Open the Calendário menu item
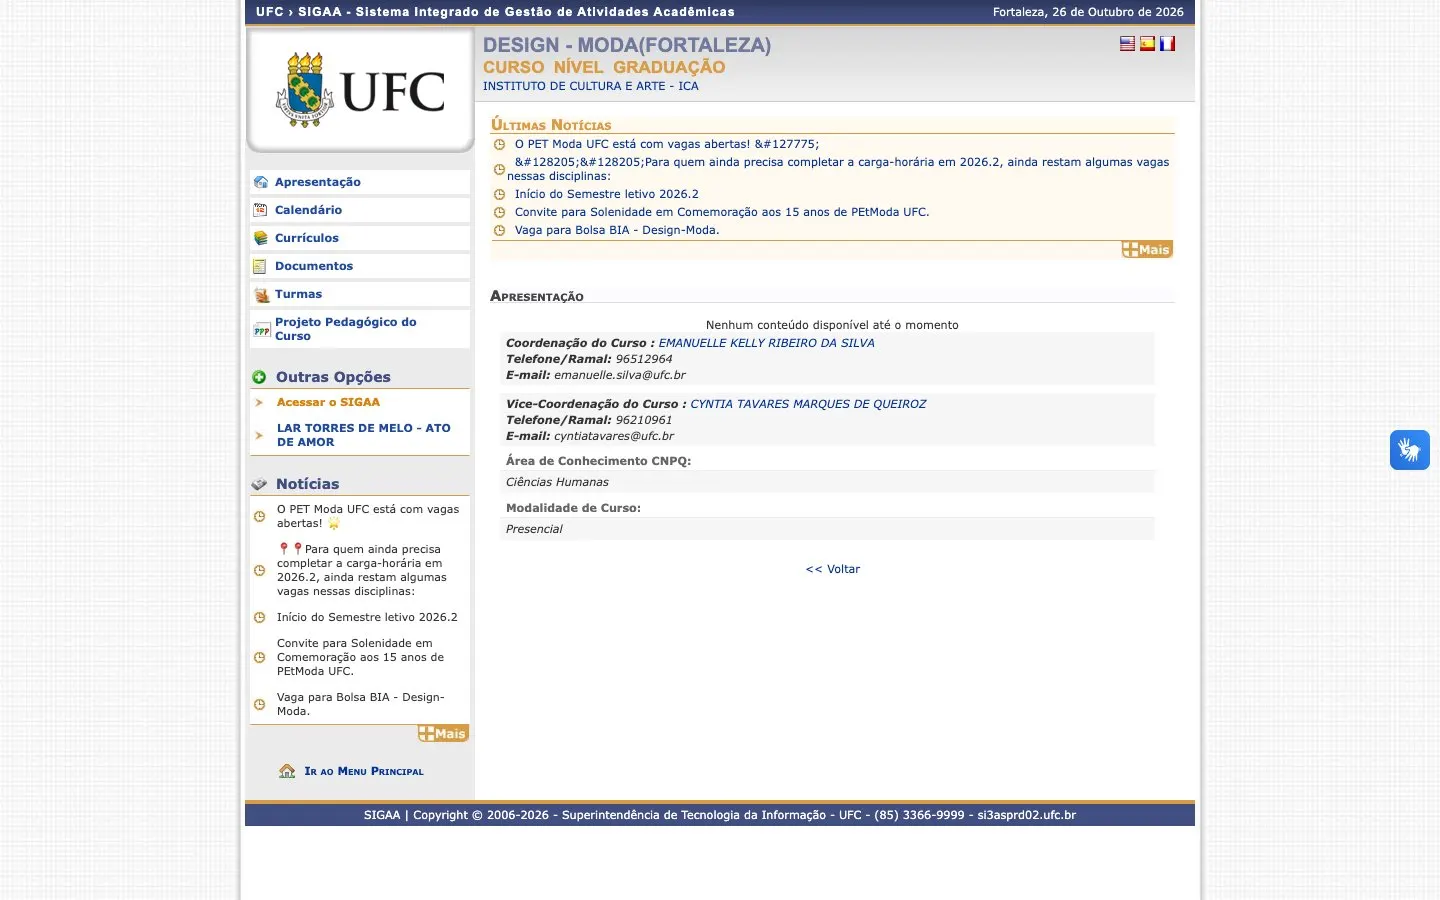 [x=308, y=210]
